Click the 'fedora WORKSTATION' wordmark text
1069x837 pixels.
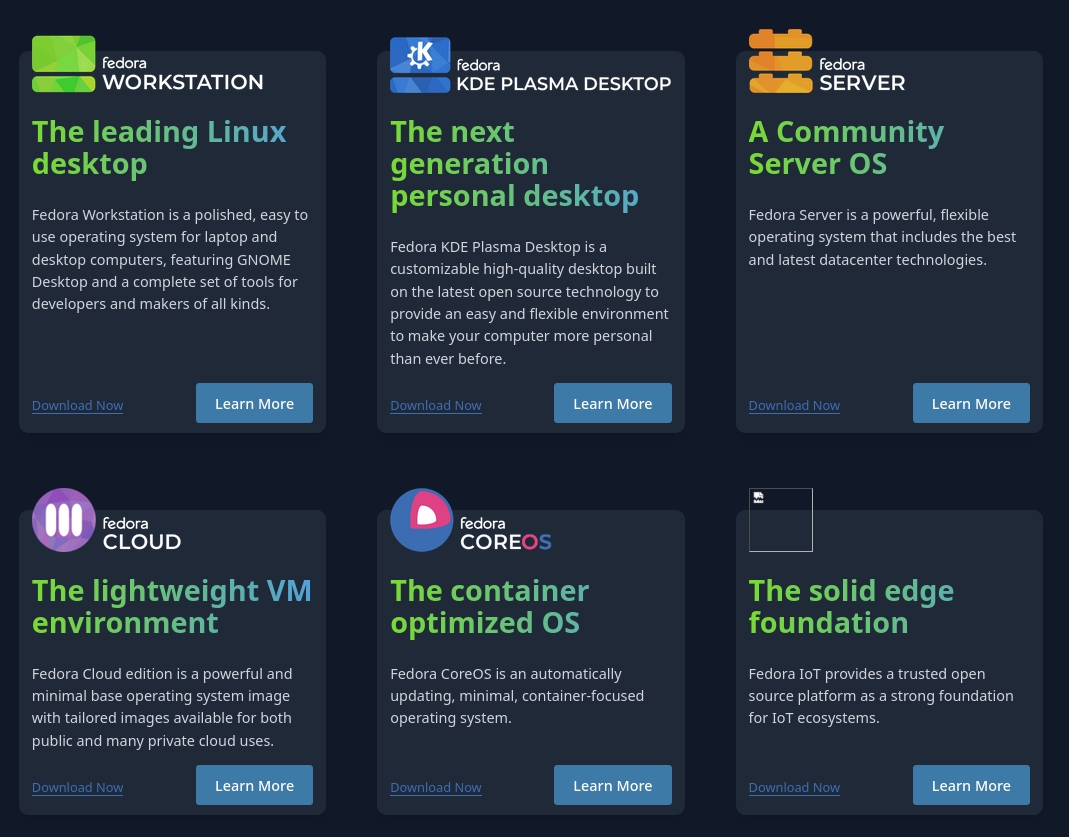(183, 74)
